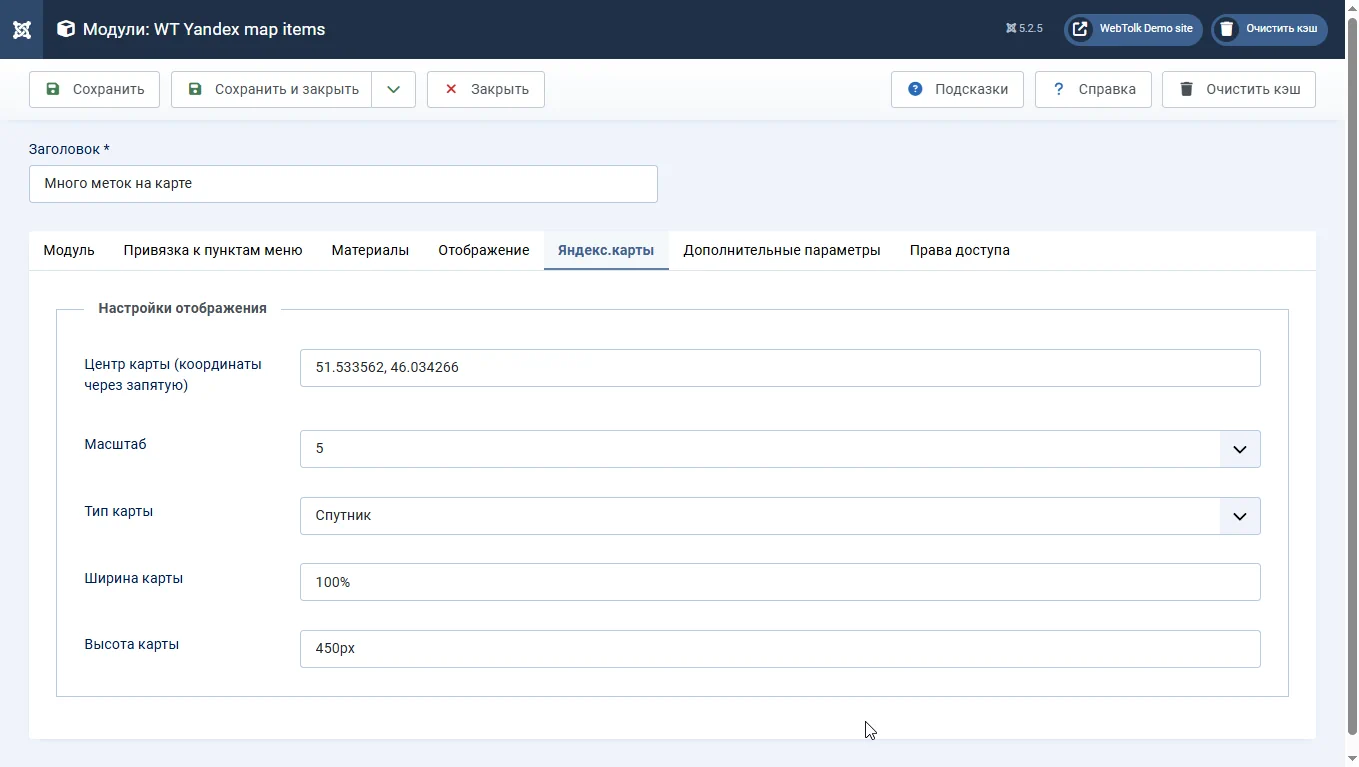1359x767 pixels.
Task: Switch to the Модуль tab
Action: pos(69,250)
